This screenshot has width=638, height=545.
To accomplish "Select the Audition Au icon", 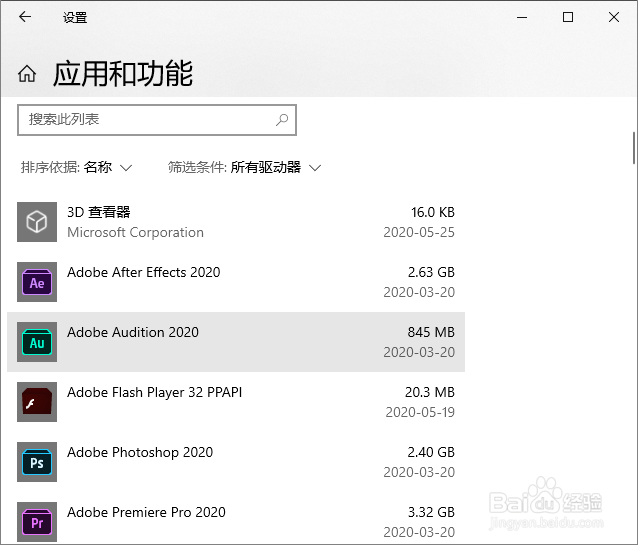I will click(x=37, y=342).
